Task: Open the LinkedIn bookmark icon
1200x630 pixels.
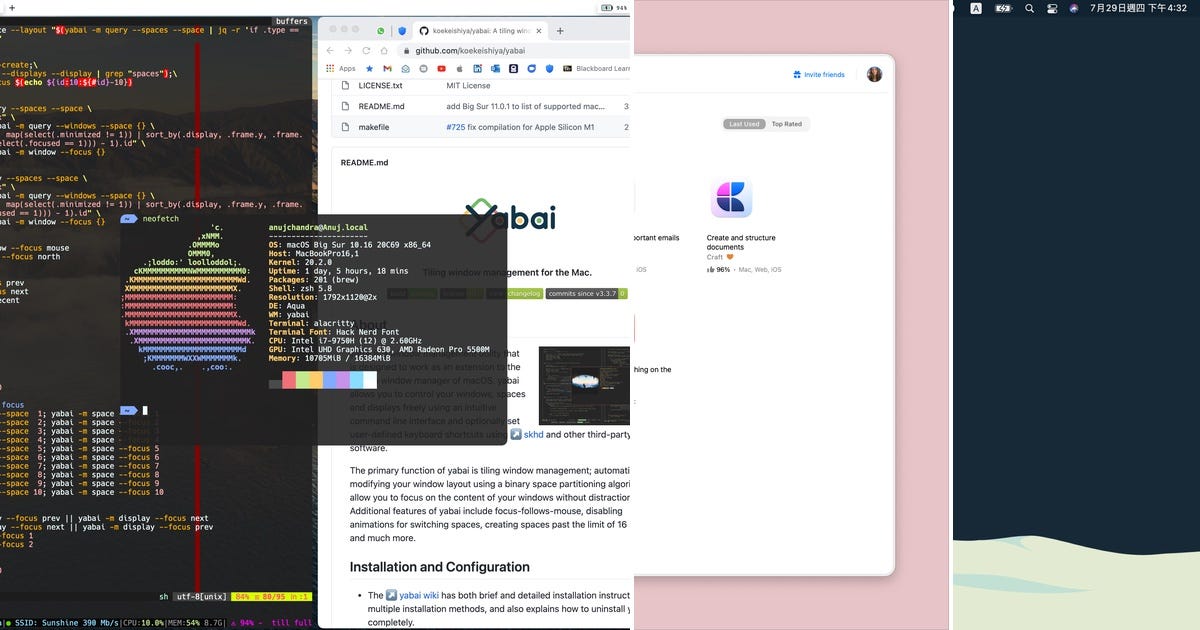Action: [477, 68]
